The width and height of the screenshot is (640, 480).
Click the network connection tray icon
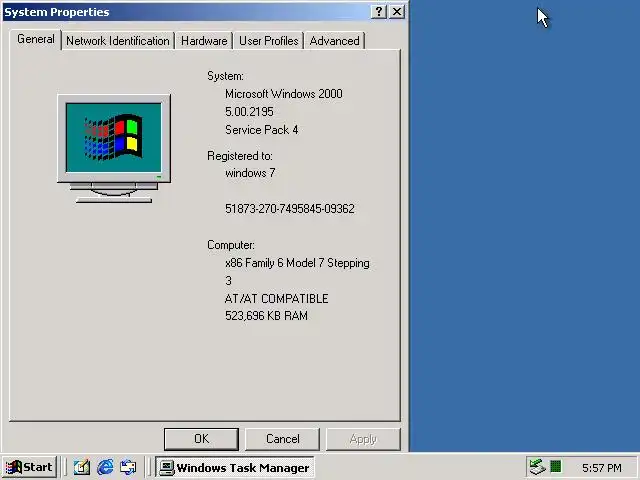[537, 467]
